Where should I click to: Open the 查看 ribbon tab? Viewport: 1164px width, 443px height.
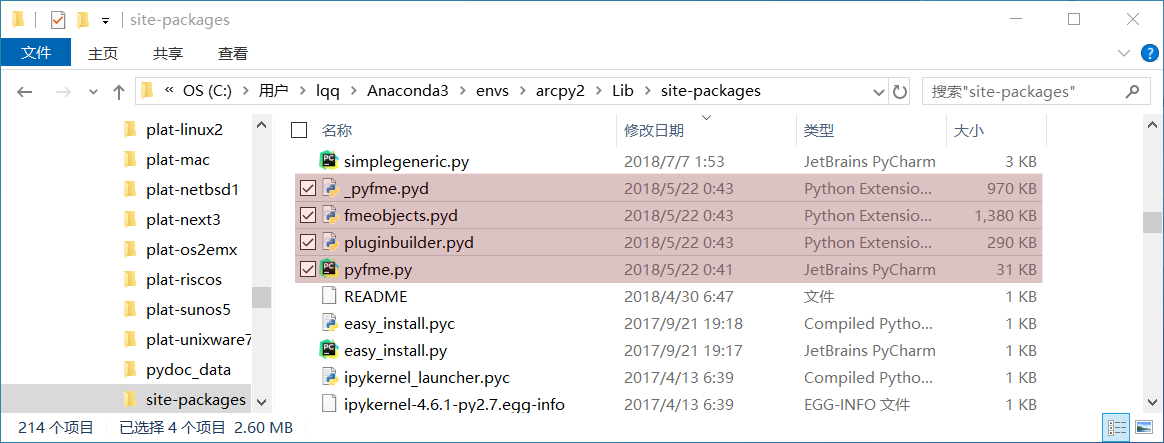(232, 53)
